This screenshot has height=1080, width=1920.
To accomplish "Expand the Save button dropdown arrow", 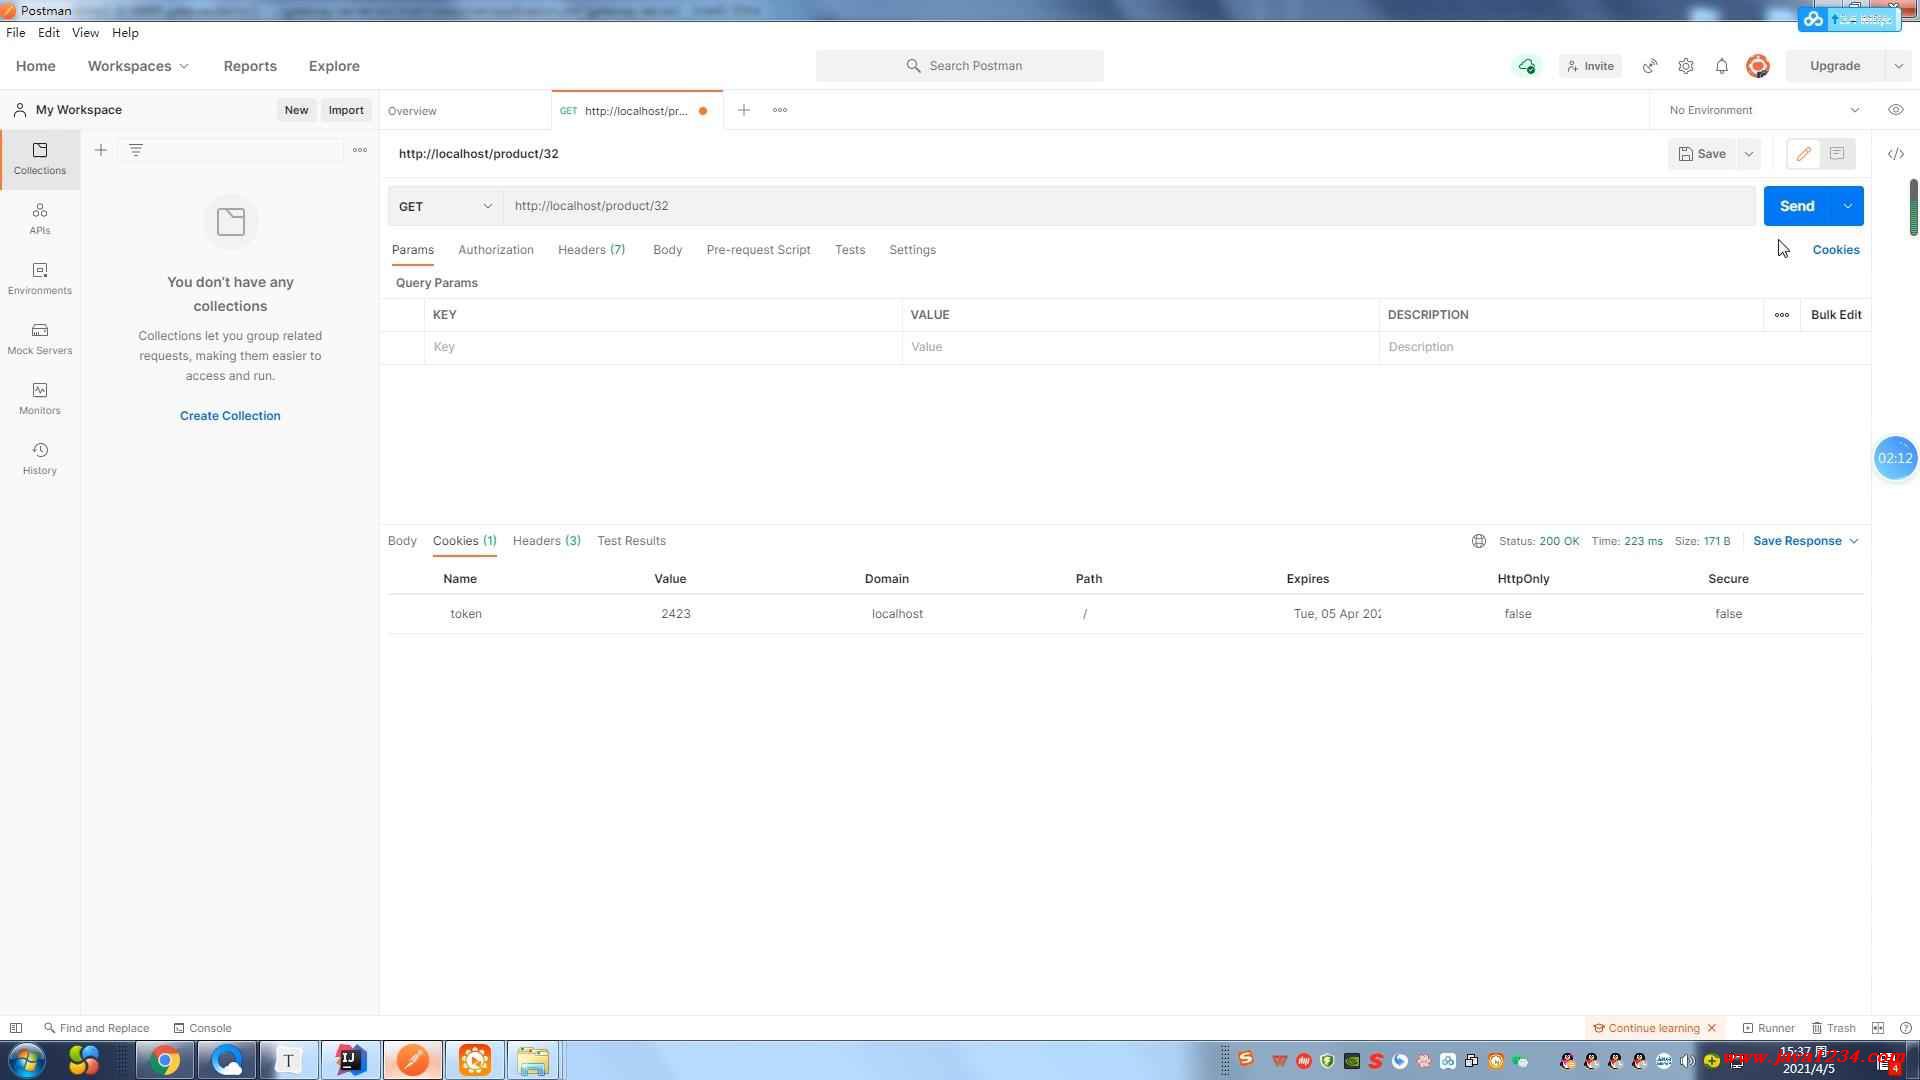I will 1749,154.
